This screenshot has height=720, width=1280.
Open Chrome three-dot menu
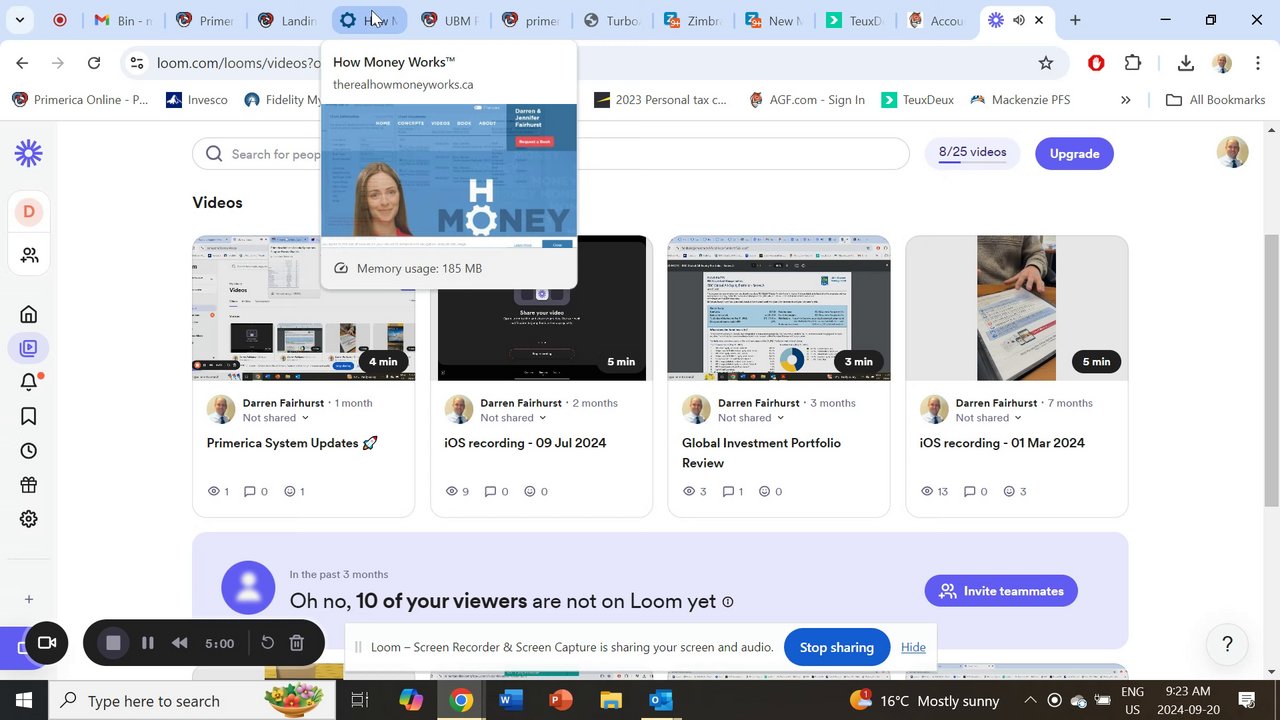click(1258, 63)
